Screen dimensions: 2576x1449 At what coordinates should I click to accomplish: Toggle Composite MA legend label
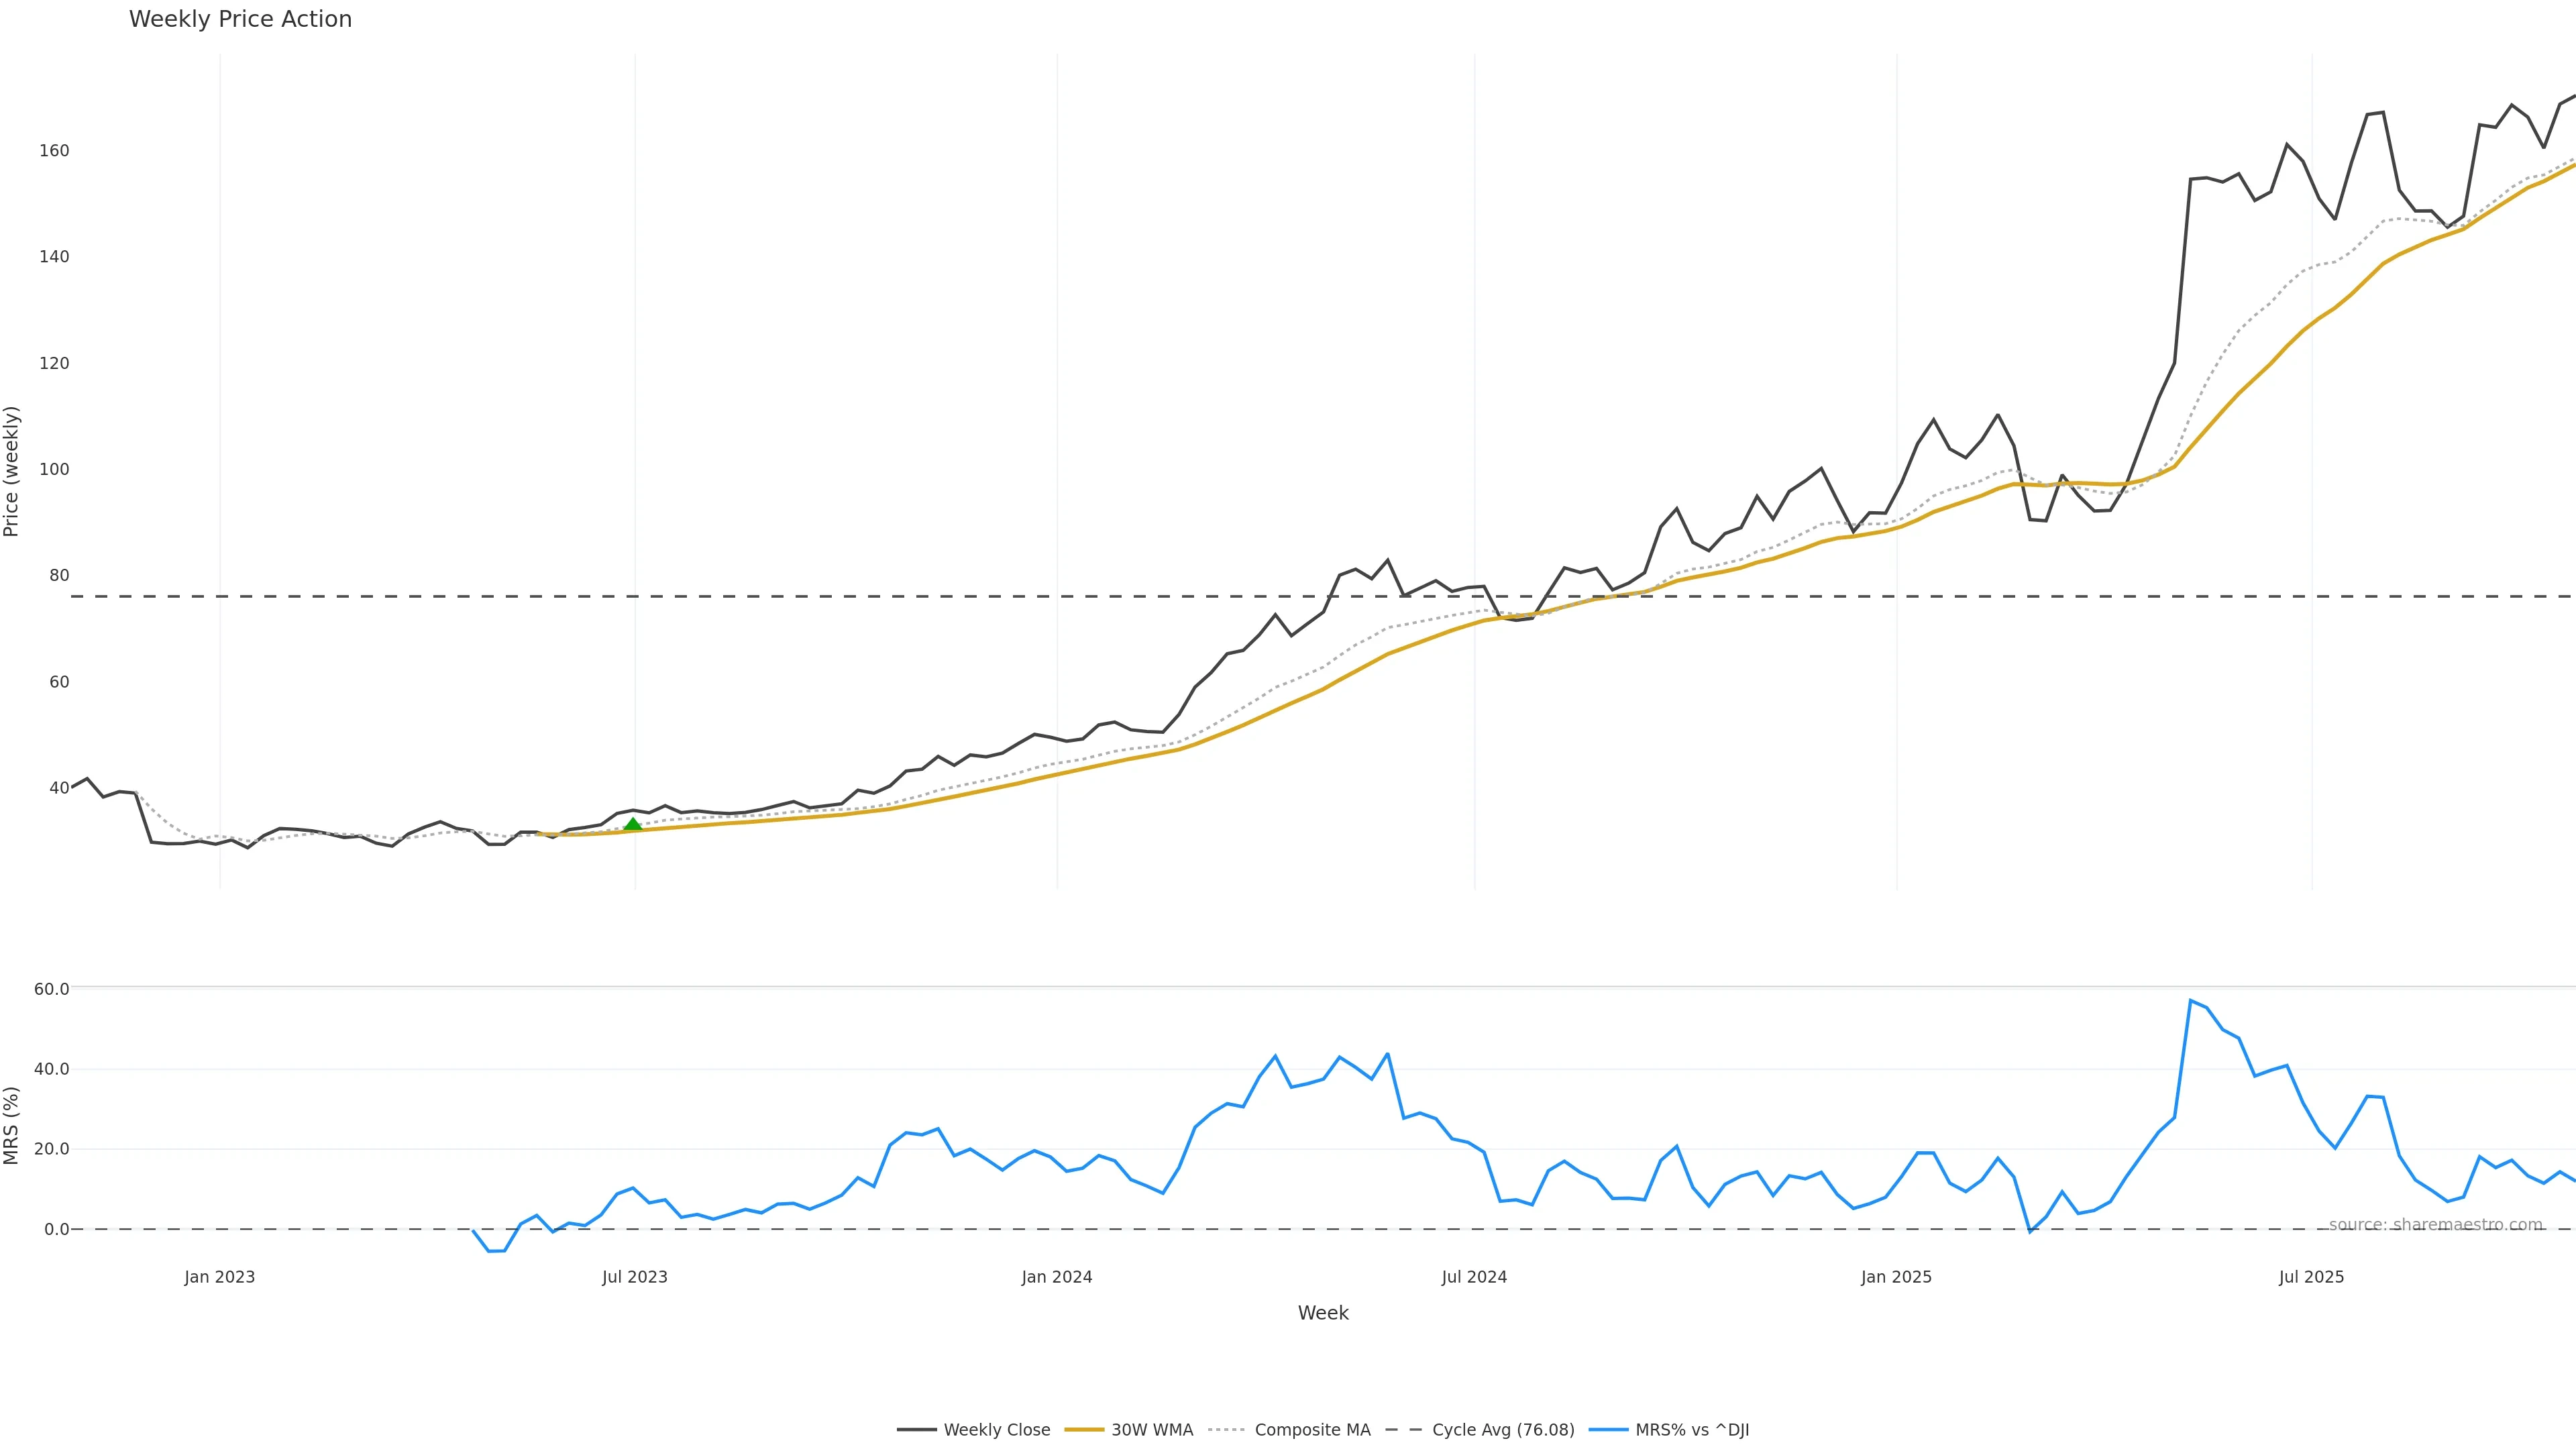click(x=1312, y=1430)
